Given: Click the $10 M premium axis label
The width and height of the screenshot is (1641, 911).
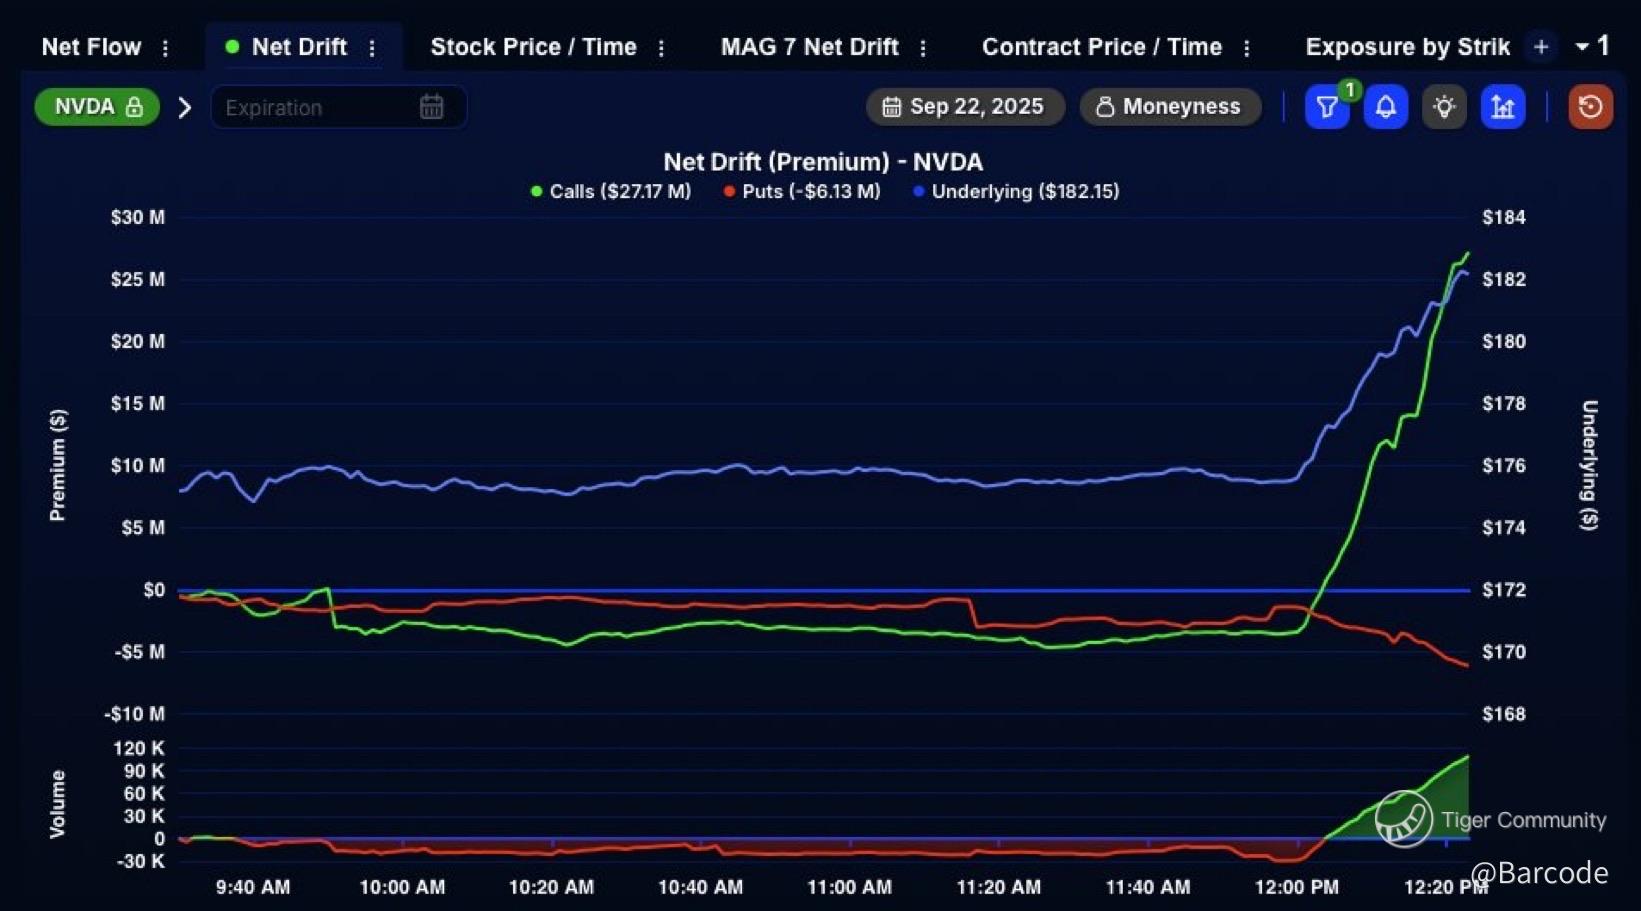Looking at the screenshot, I should [x=138, y=465].
